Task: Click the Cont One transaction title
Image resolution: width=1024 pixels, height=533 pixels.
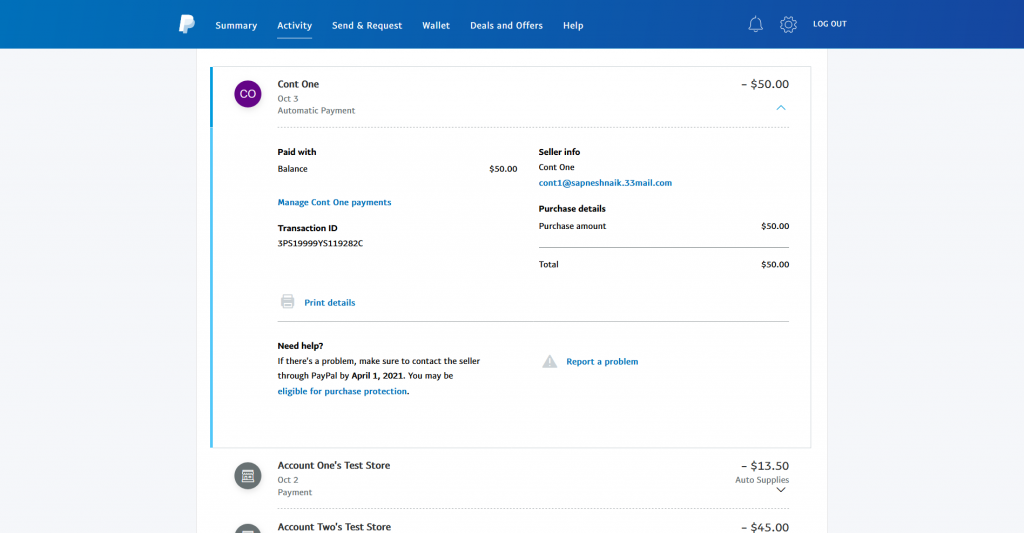Action: (x=298, y=84)
